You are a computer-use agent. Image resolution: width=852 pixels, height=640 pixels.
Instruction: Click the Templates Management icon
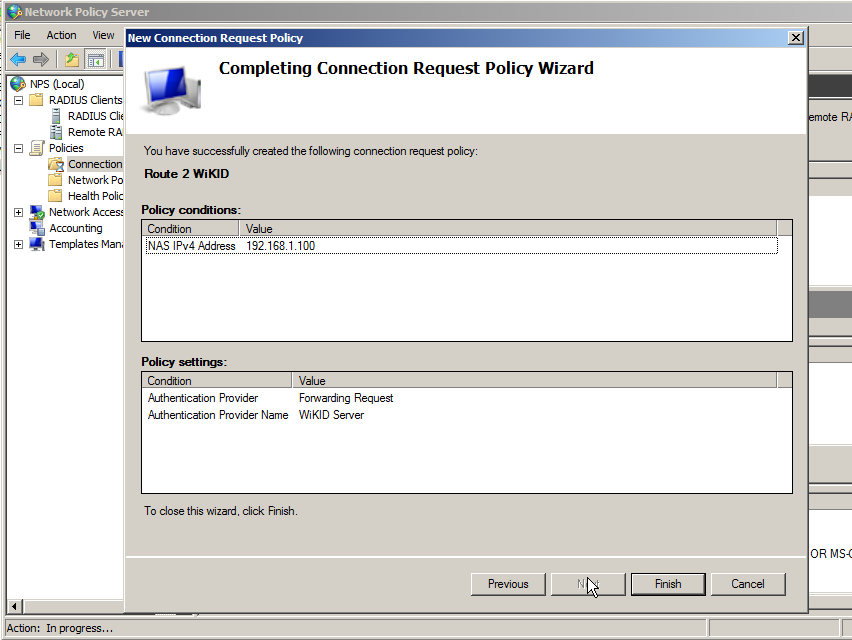coord(37,244)
